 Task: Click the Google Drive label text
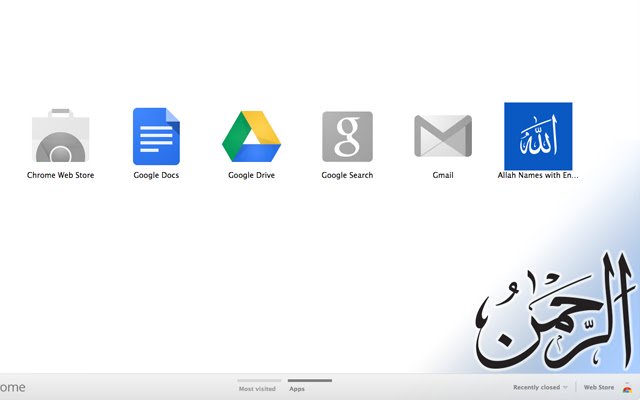coord(251,175)
